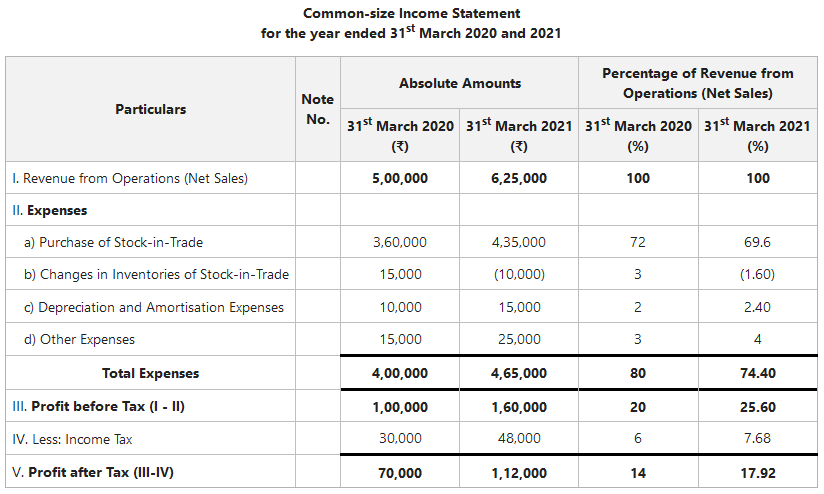Select the Expenses section heading
This screenshot has height=494, width=824.
tap(50, 210)
